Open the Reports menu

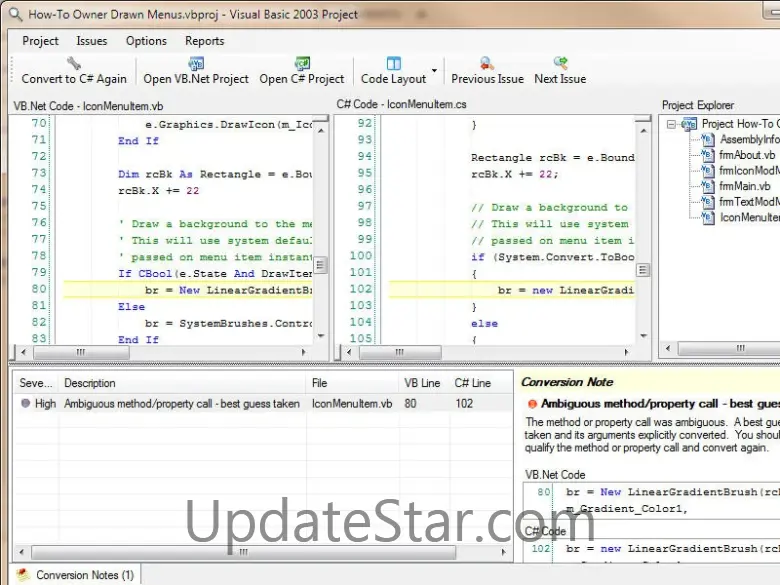pos(204,41)
